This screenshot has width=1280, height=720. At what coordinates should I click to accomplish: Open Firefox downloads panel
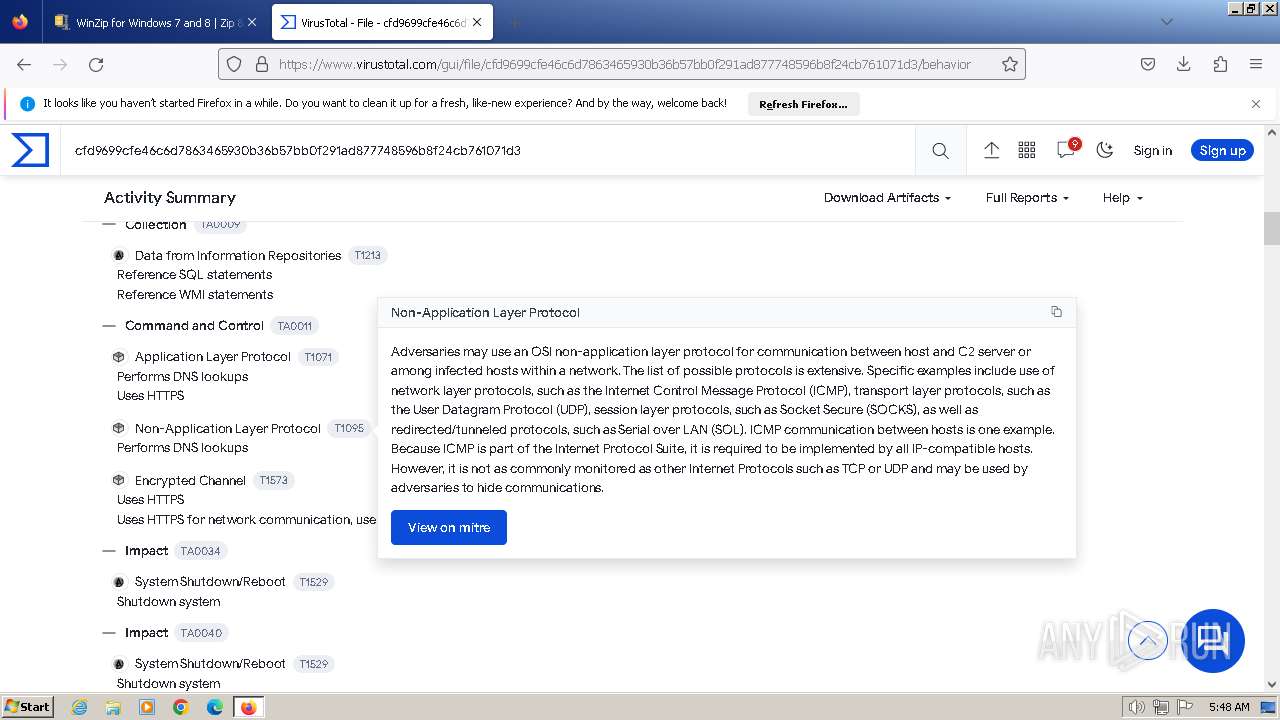(1184, 64)
